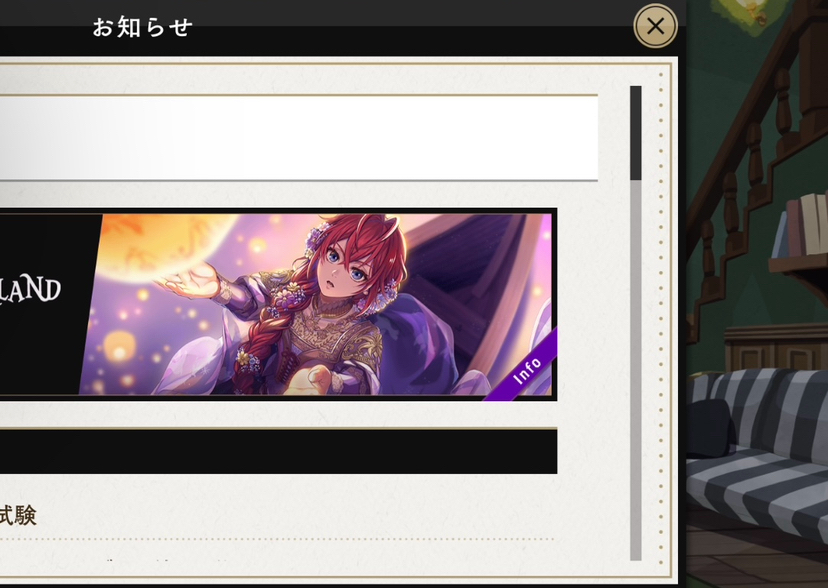Click the LAND logo on banner
Viewport: 828px width, 588px height.
(31, 289)
